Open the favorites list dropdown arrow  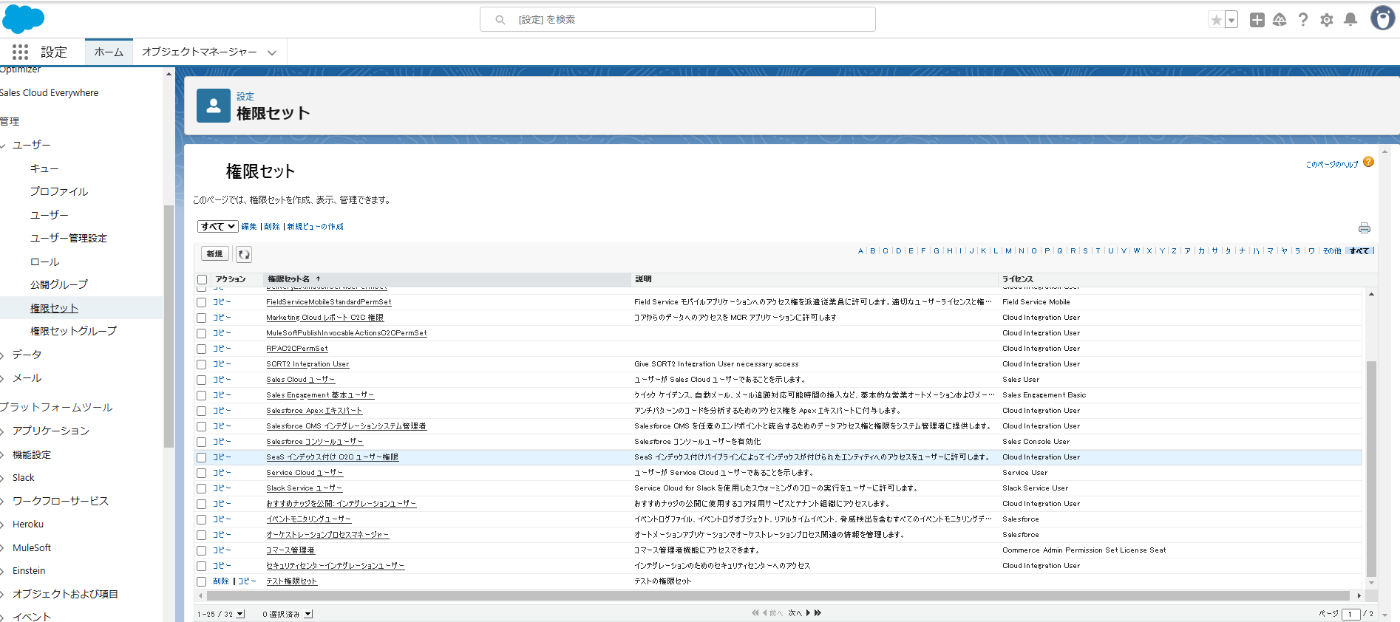click(x=1231, y=20)
